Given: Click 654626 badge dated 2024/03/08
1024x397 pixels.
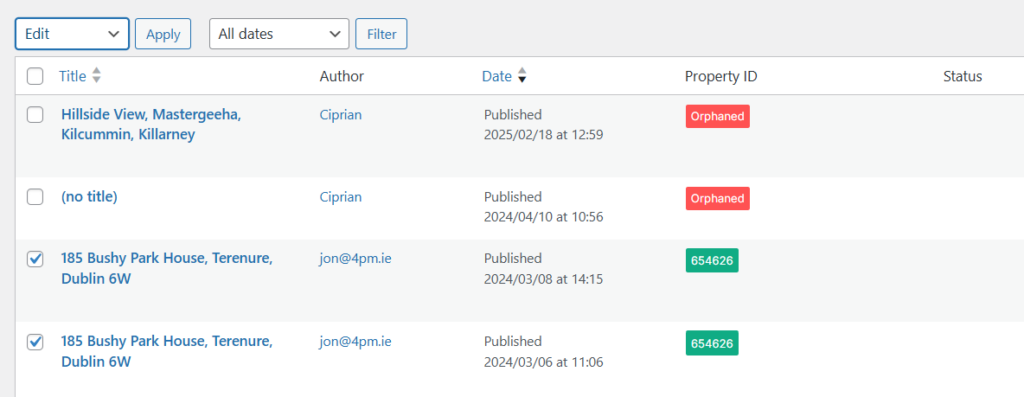Looking at the screenshot, I should (x=712, y=260).
